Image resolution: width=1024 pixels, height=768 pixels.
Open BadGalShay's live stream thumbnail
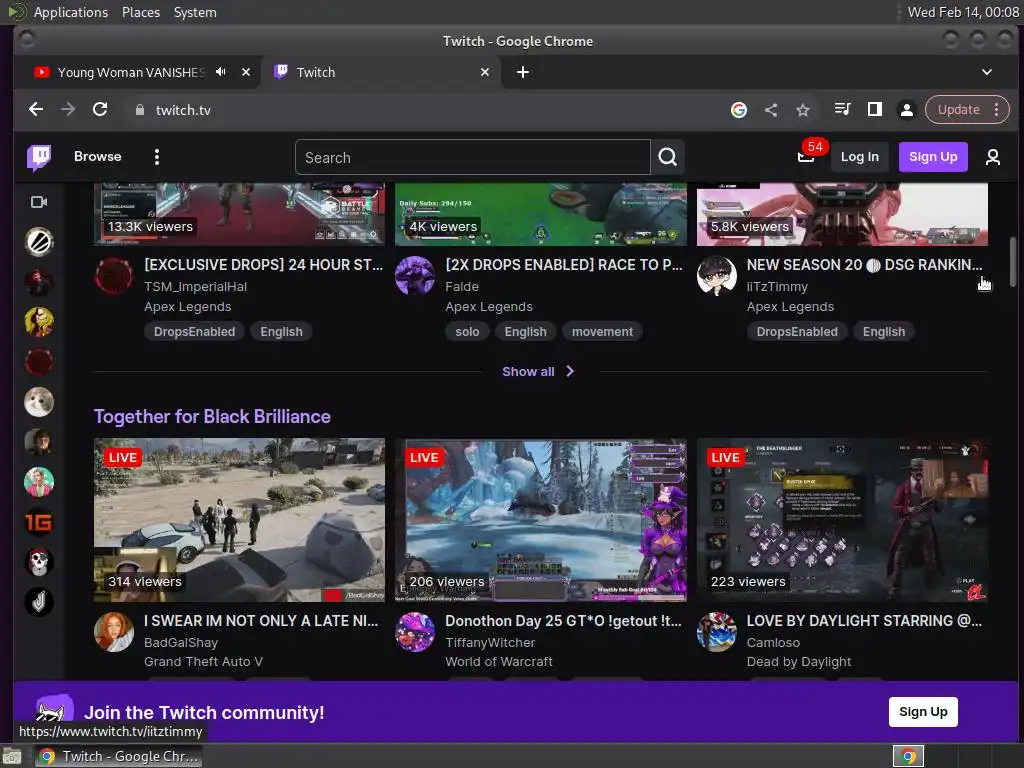click(x=240, y=520)
